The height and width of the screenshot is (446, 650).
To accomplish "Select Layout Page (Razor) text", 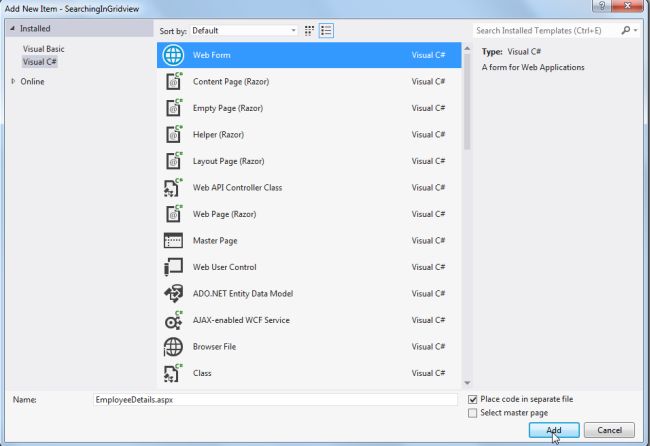I will click(228, 161).
